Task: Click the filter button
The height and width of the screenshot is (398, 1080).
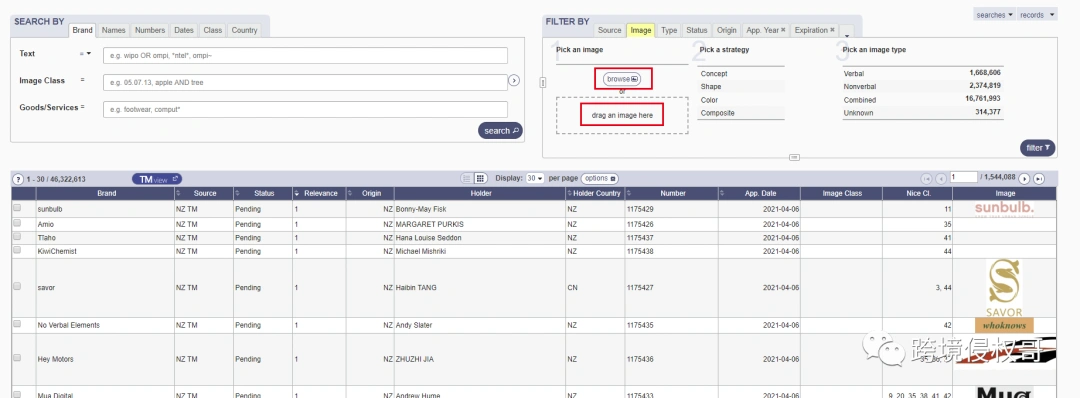Action: [x=1037, y=147]
